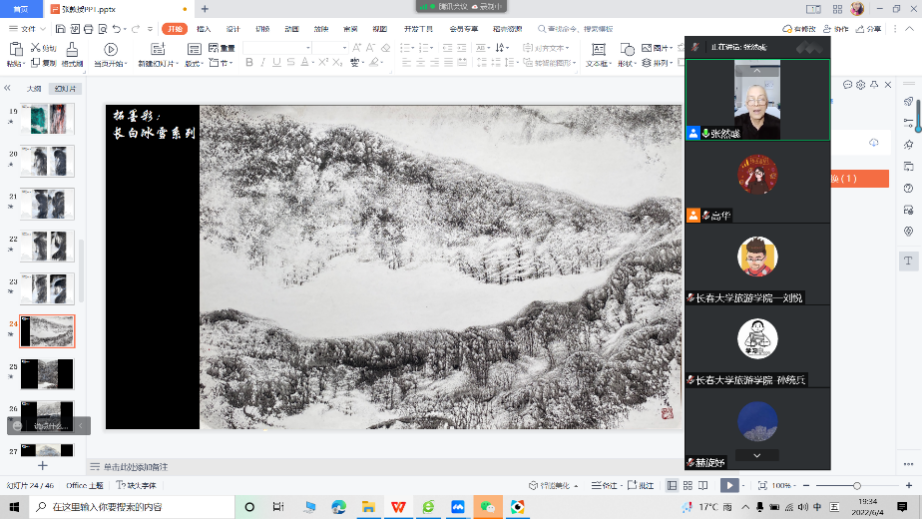Screen dimensions: 922x519
Task: Expand zoom percentage dropdown at 100%
Action: click(x=796, y=485)
